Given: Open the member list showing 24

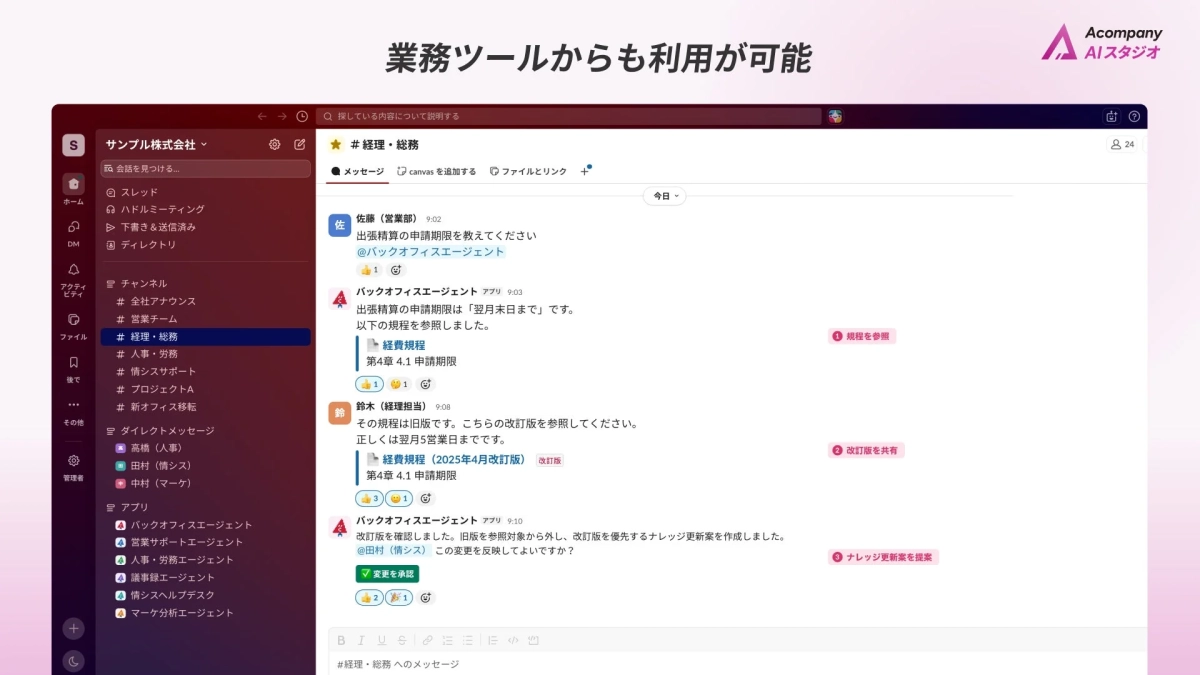Looking at the screenshot, I should pos(1122,145).
